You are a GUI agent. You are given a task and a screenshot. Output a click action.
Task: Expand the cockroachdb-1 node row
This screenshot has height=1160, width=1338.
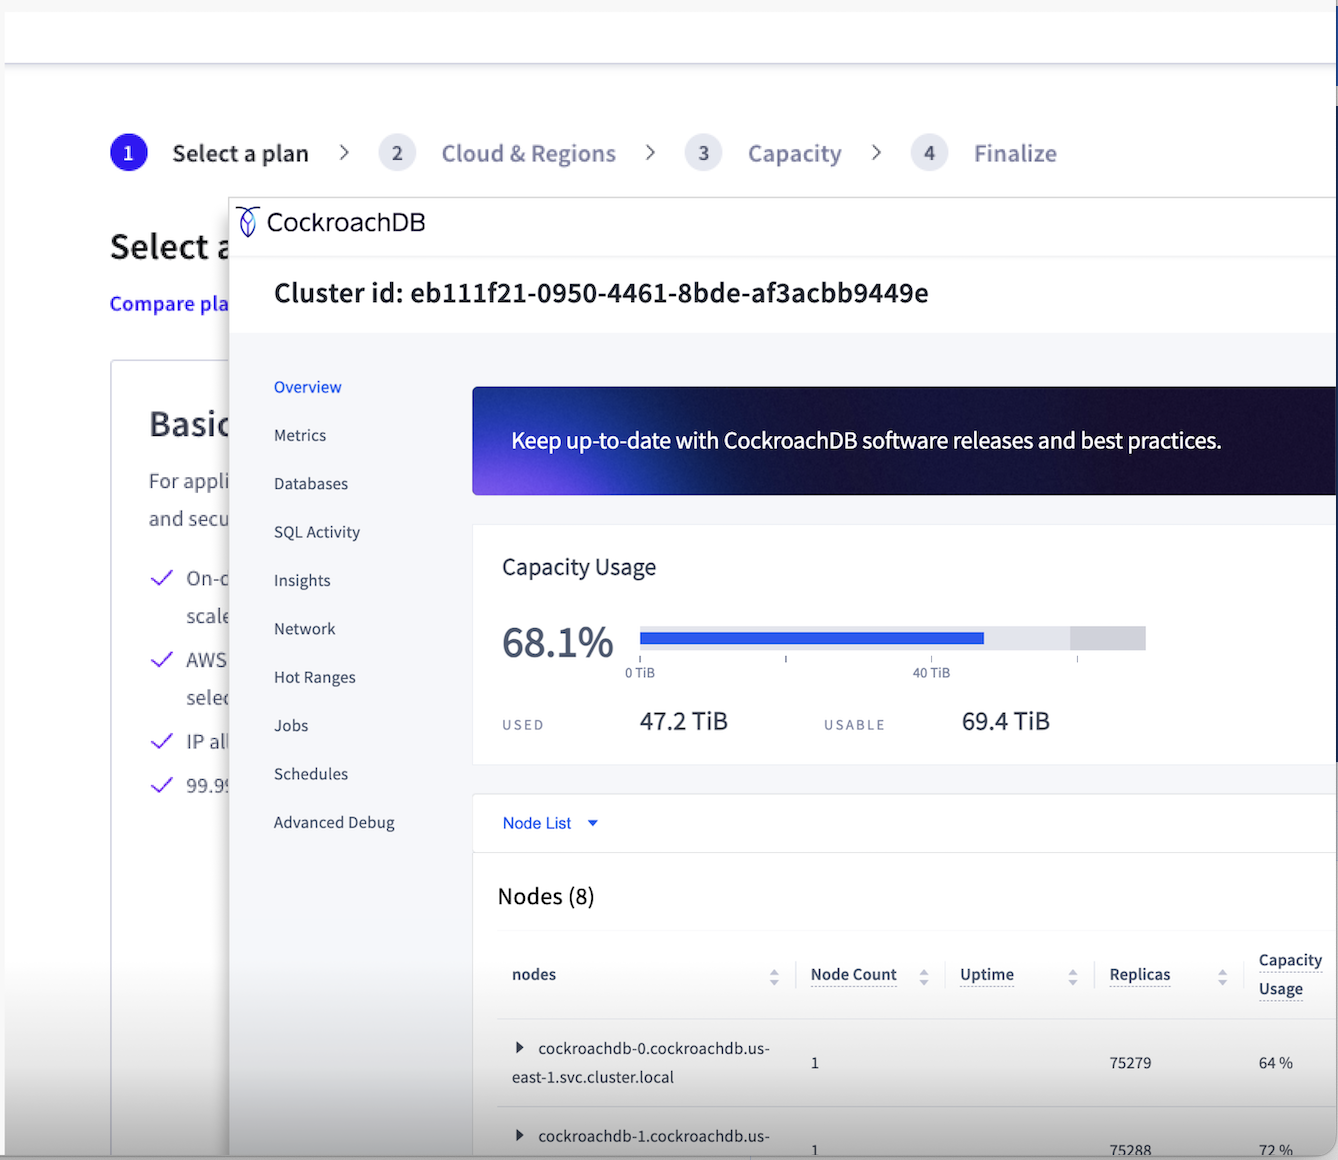519,1136
